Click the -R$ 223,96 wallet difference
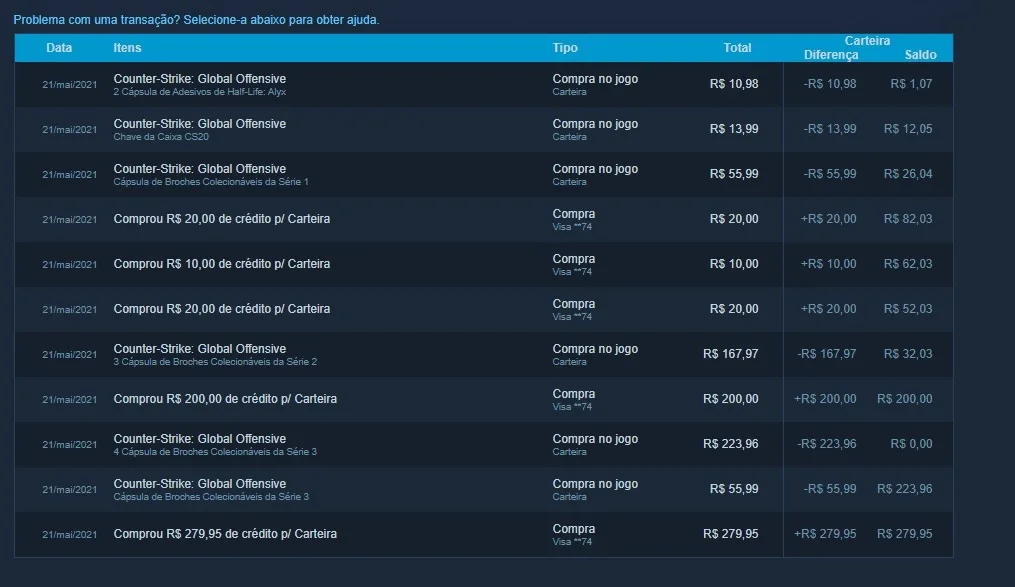 [x=827, y=444]
